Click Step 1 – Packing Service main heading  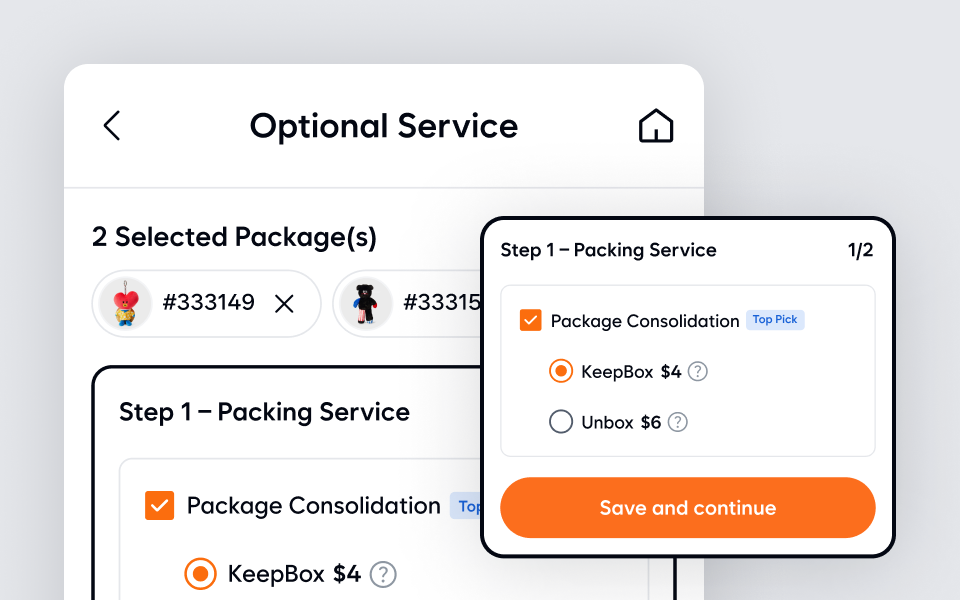pyautogui.click(x=264, y=412)
